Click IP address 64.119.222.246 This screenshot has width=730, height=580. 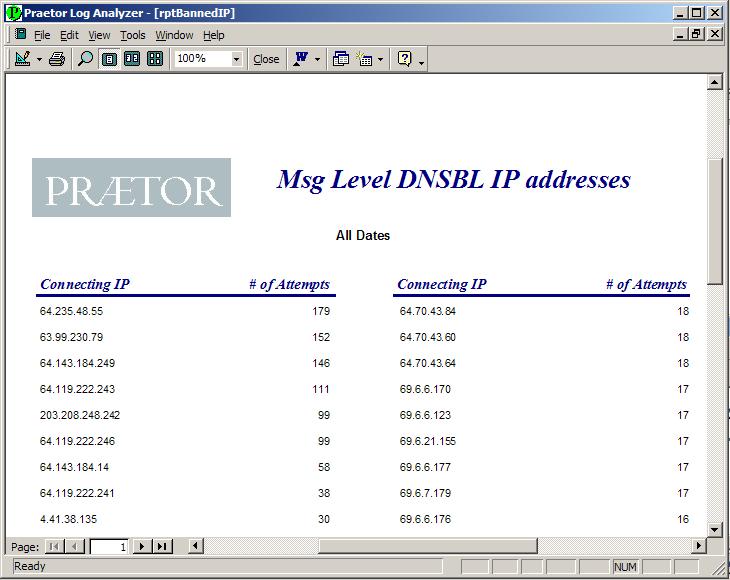coord(77,441)
